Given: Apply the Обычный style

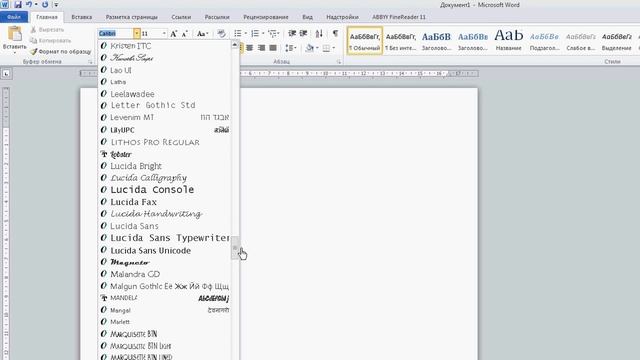Looking at the screenshot, I should click(365, 41).
